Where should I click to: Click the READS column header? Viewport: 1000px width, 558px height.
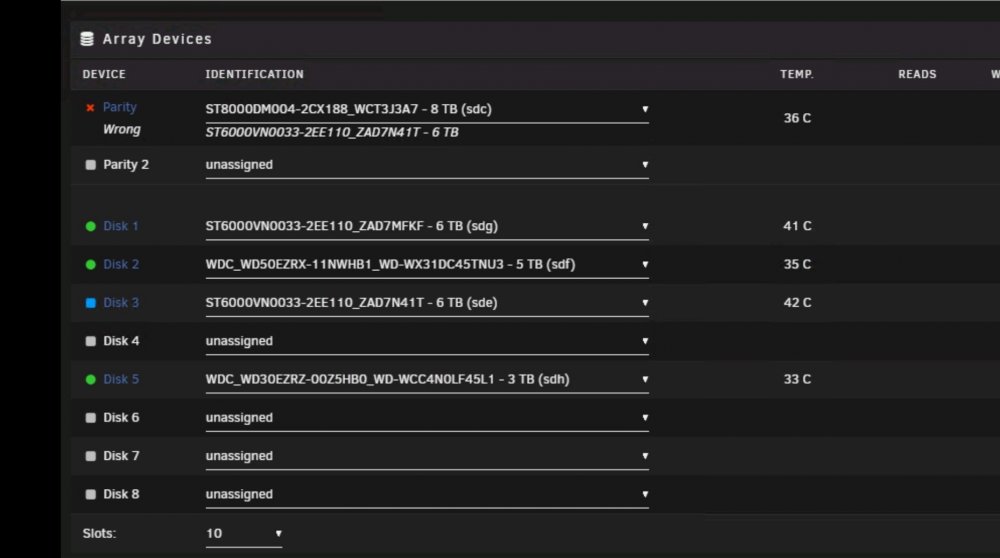(917, 74)
